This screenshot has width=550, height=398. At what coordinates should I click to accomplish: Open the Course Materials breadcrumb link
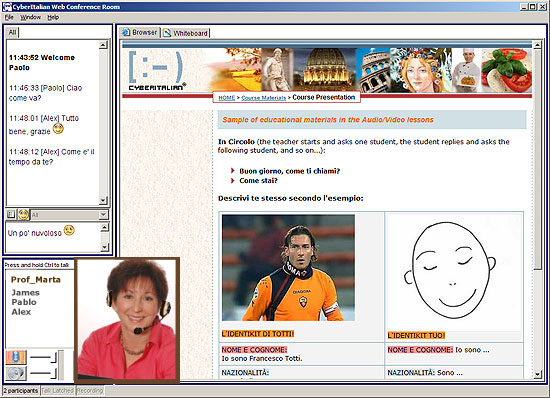pyautogui.click(x=263, y=98)
